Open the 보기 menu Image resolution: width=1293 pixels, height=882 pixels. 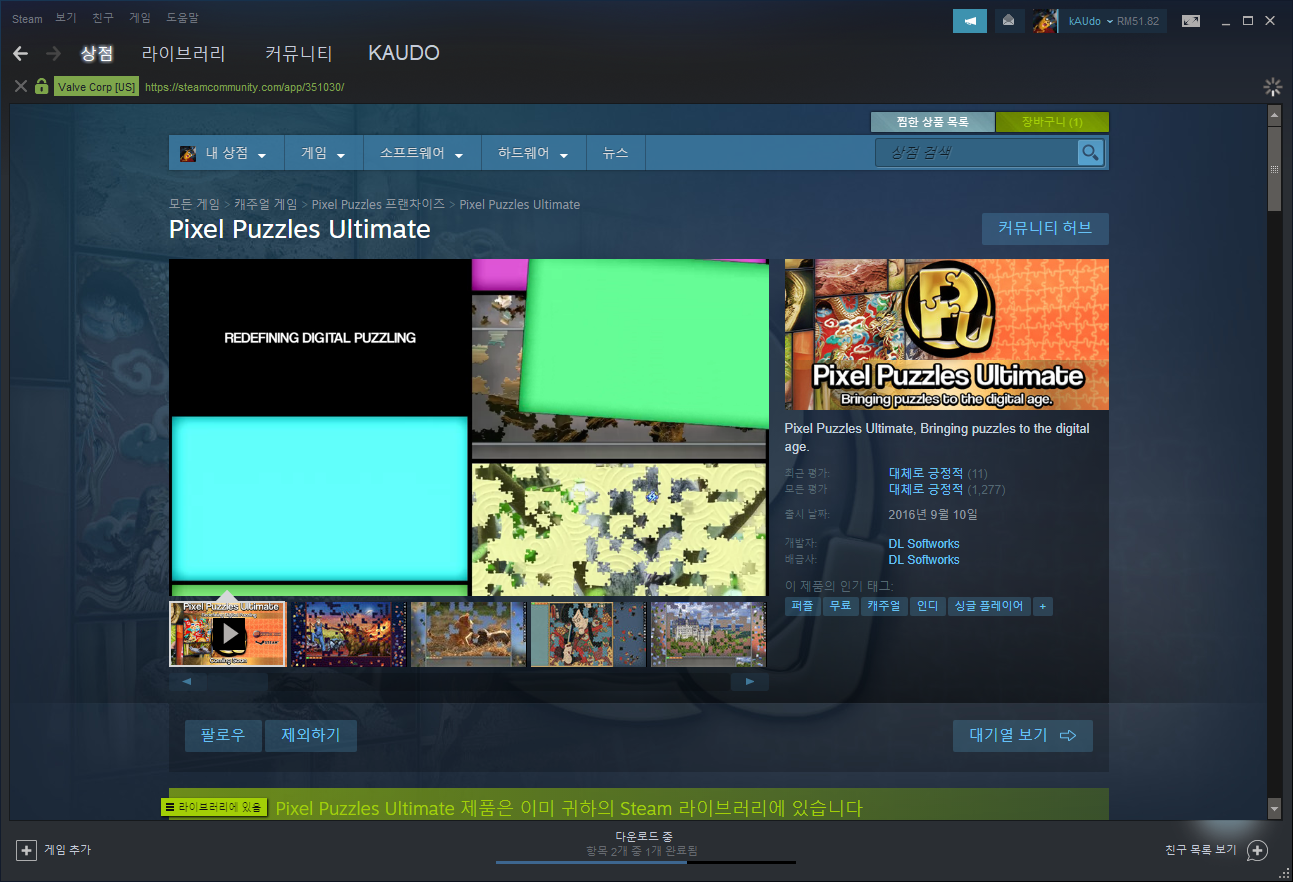66,19
